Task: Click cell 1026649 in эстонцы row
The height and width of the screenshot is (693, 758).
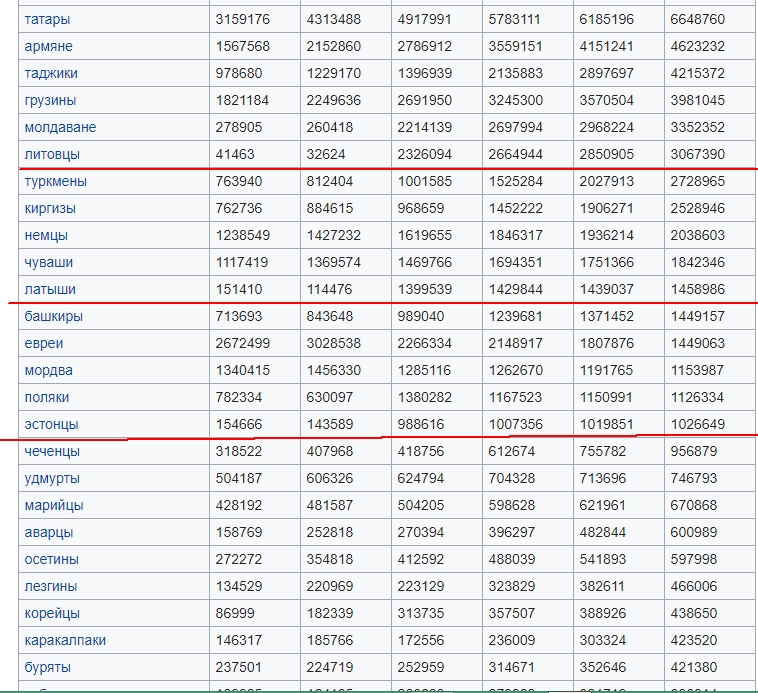Action: pos(698,425)
